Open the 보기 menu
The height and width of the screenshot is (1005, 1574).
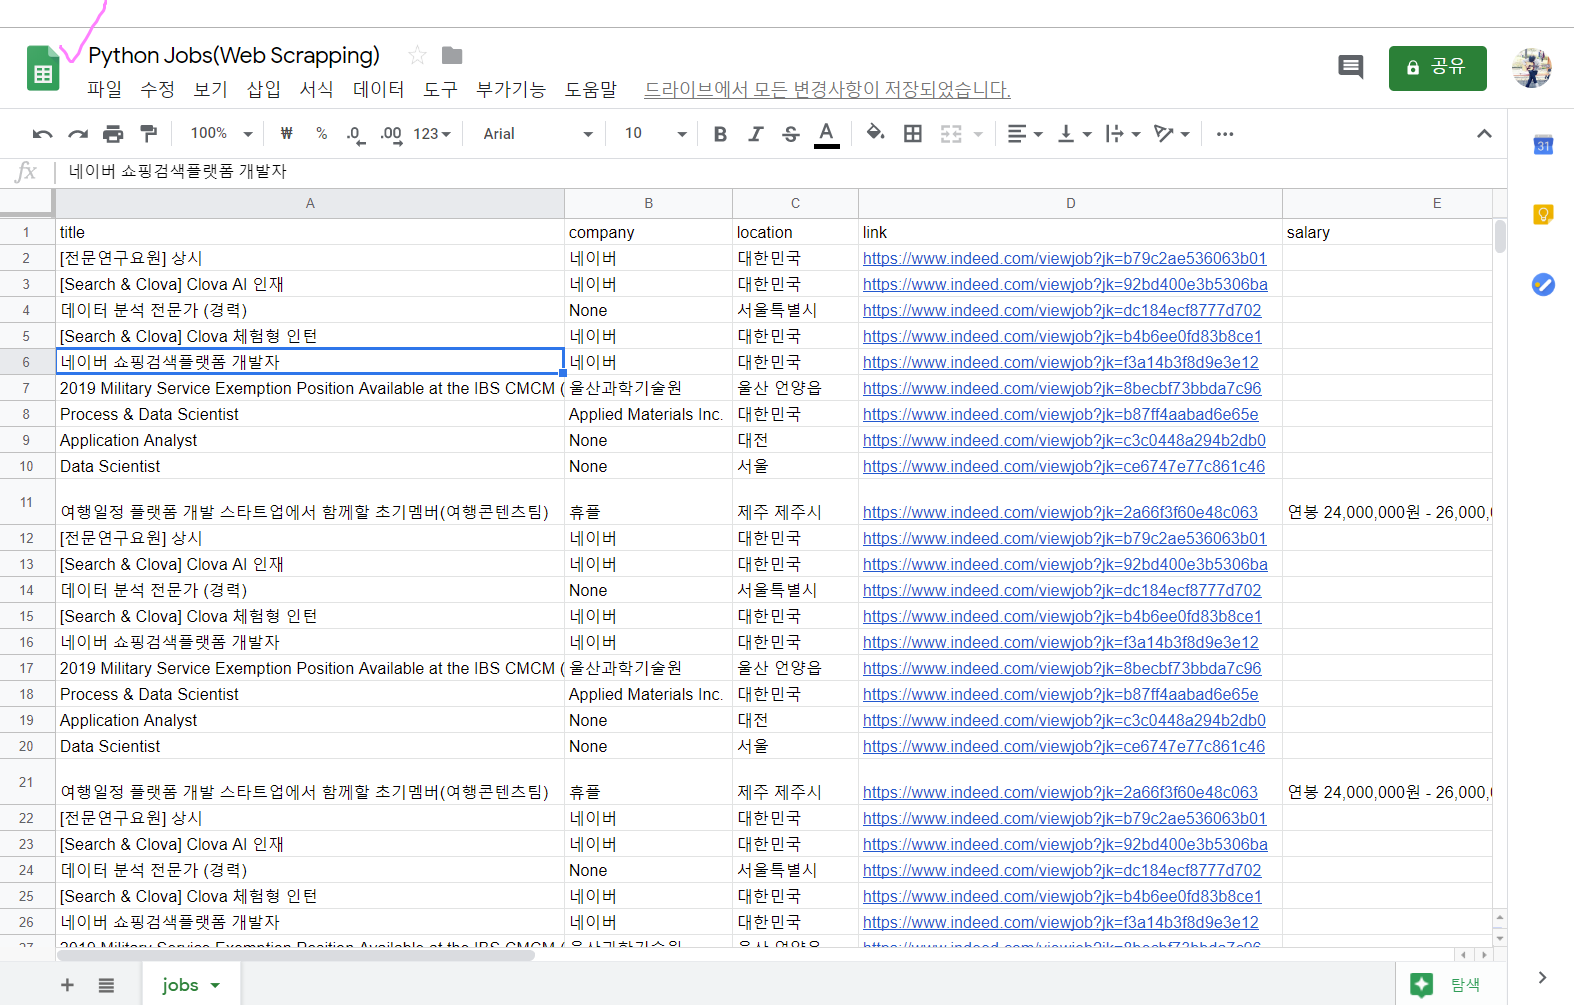[211, 89]
